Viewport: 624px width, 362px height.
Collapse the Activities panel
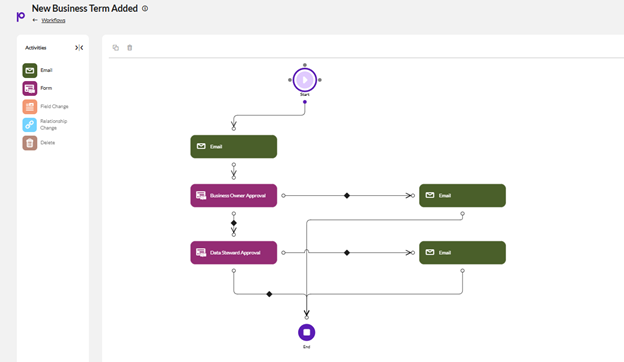coord(79,48)
